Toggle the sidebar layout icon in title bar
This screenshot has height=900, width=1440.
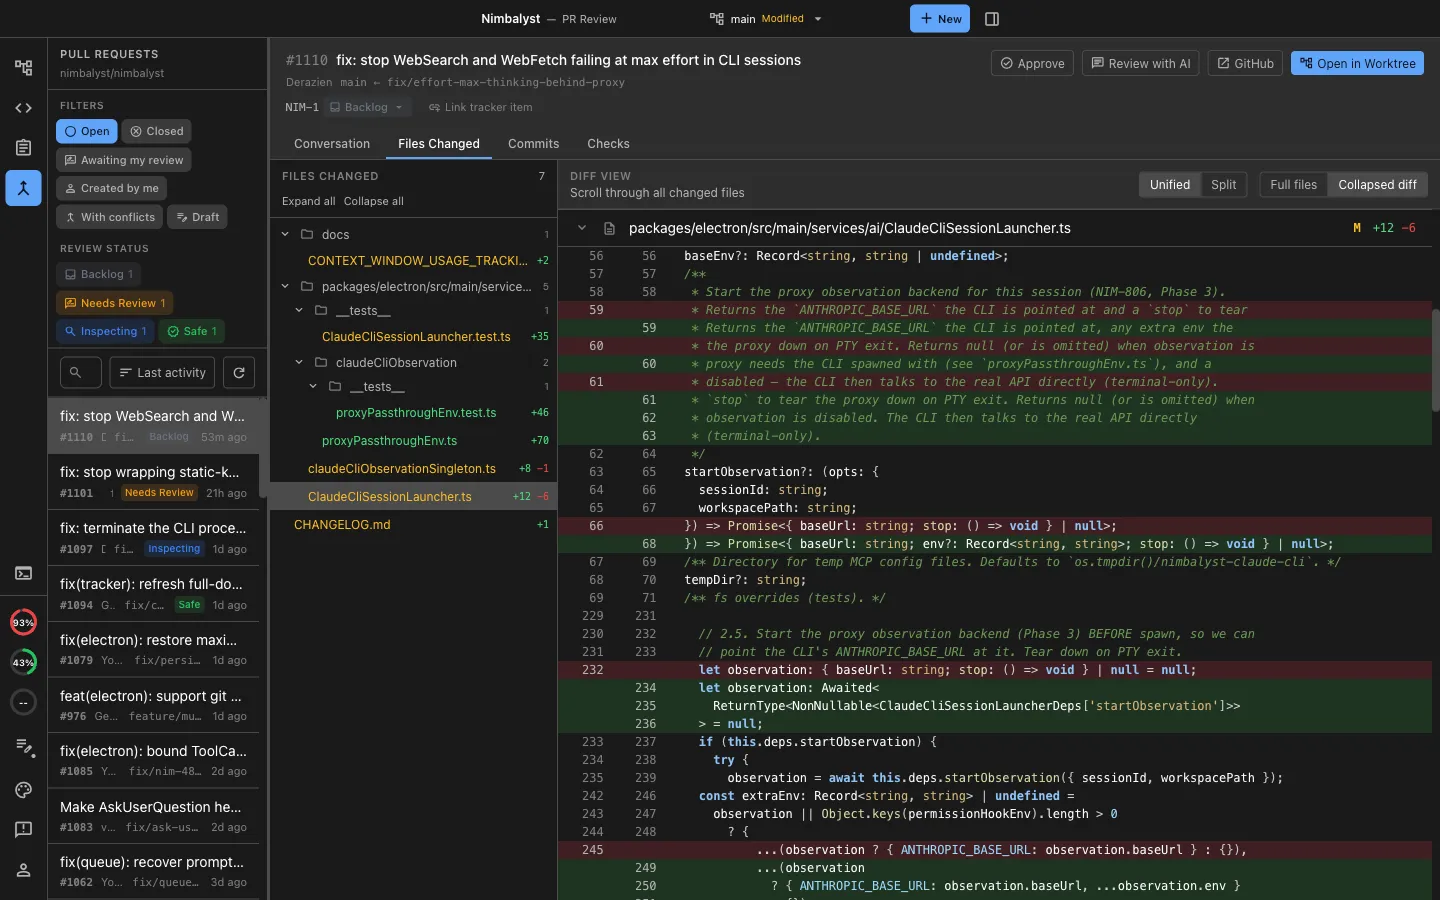992,19
